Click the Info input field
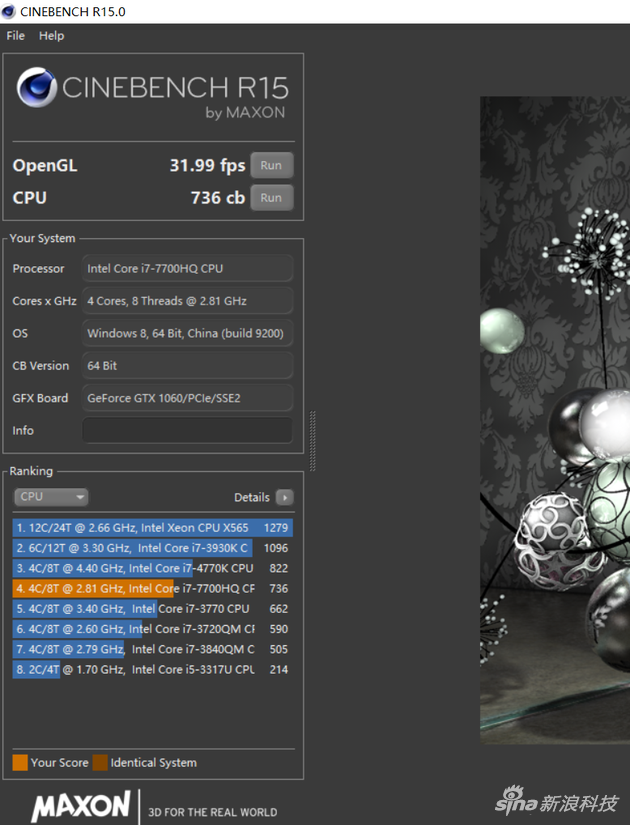 (x=187, y=430)
